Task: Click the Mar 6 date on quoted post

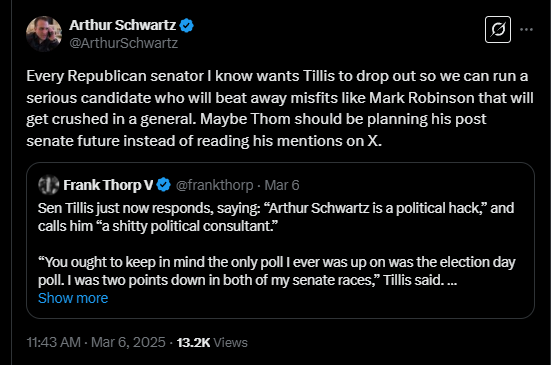Action: pos(281,185)
